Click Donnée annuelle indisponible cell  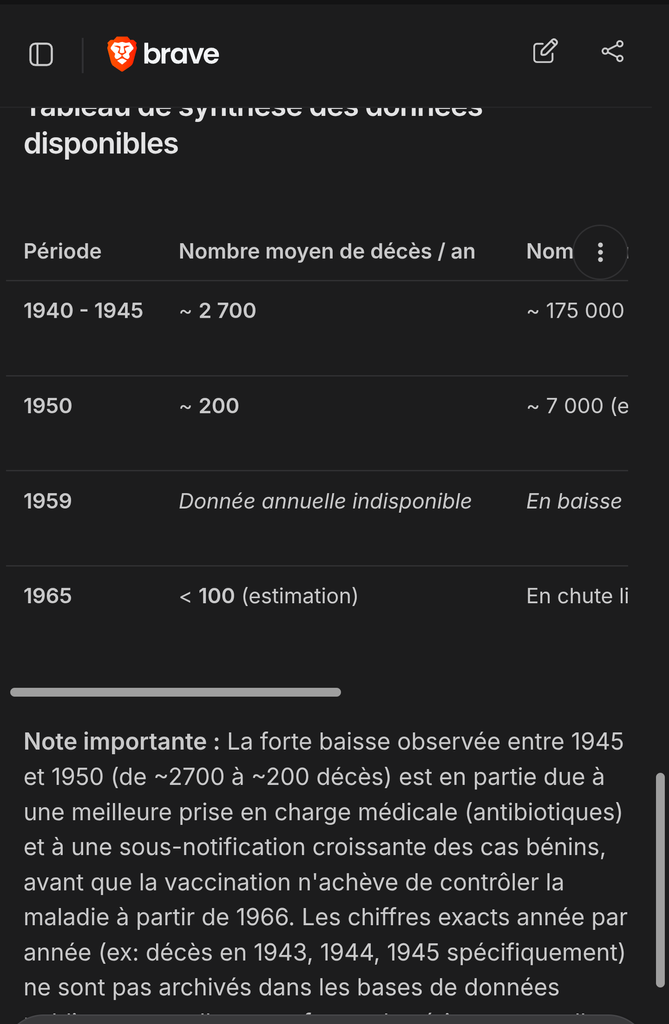tap(325, 502)
